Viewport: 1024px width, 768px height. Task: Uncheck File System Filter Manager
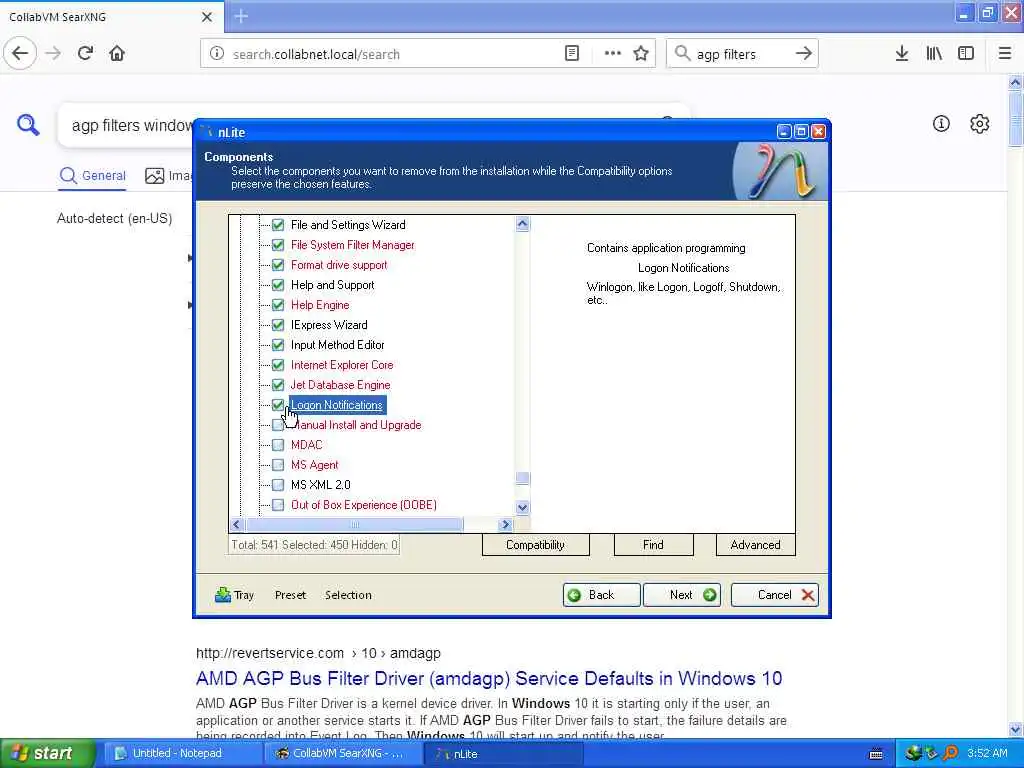(x=278, y=245)
